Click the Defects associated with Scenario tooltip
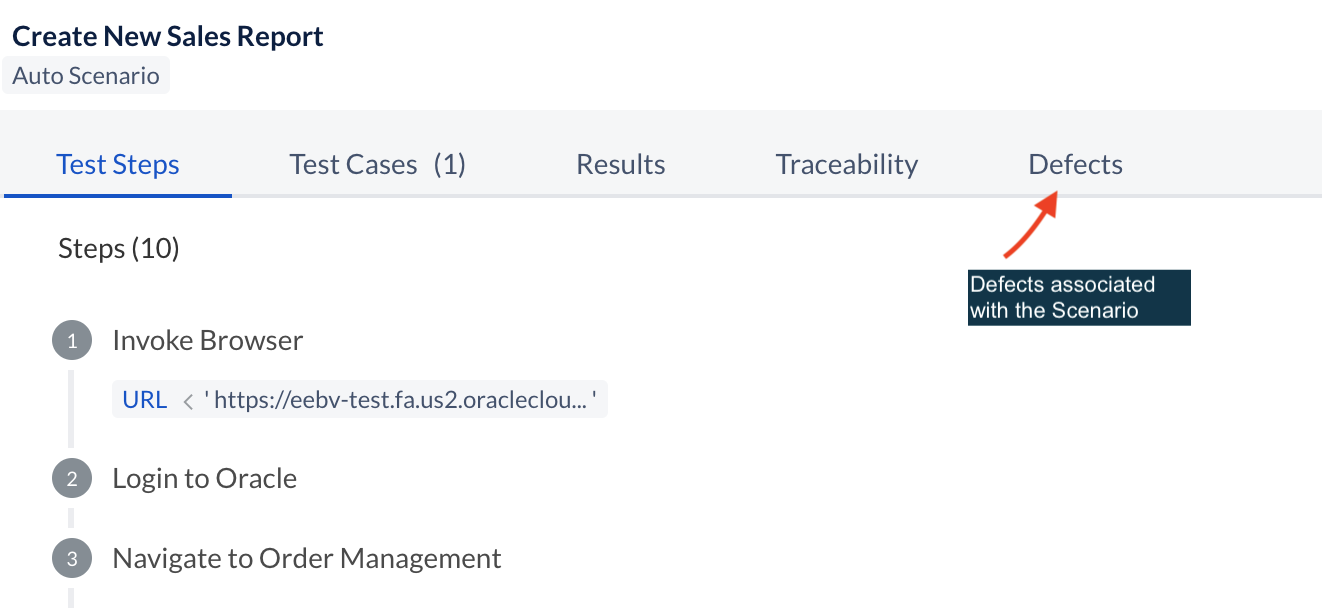Viewport: 1322px width, 608px height. click(1078, 297)
